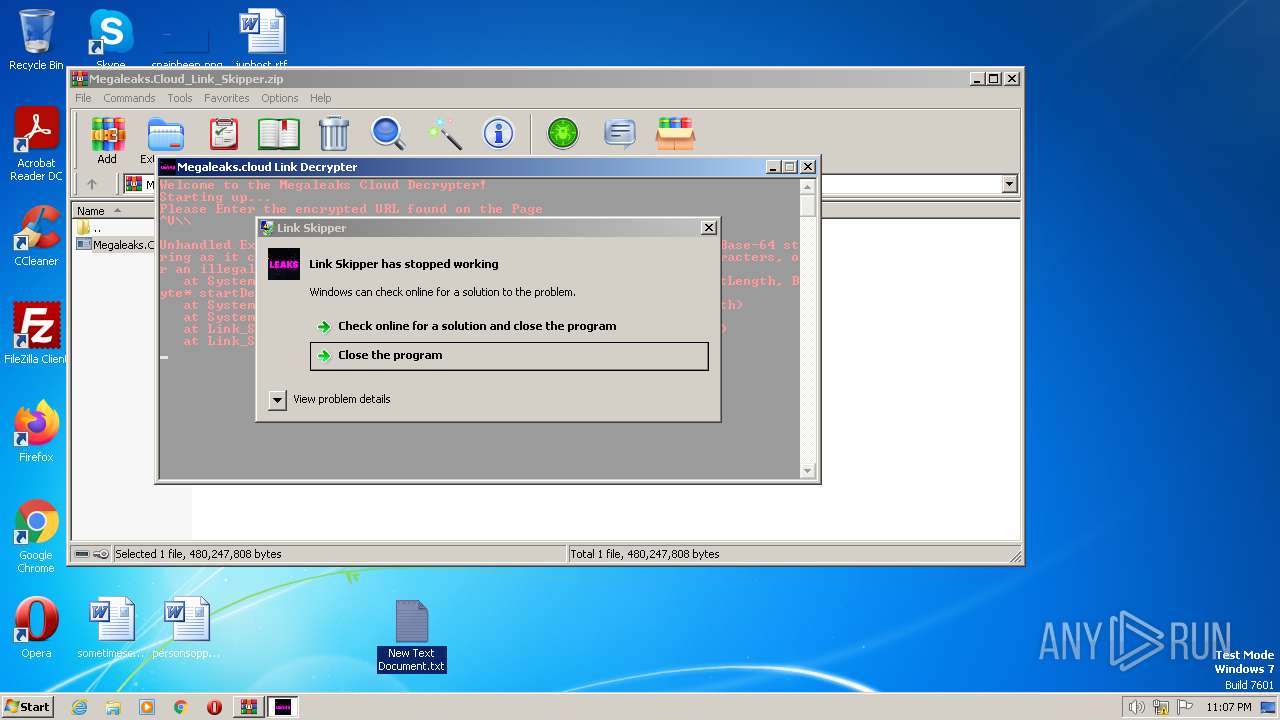Click the status bar drive icon in WinRAR

pos(82,554)
